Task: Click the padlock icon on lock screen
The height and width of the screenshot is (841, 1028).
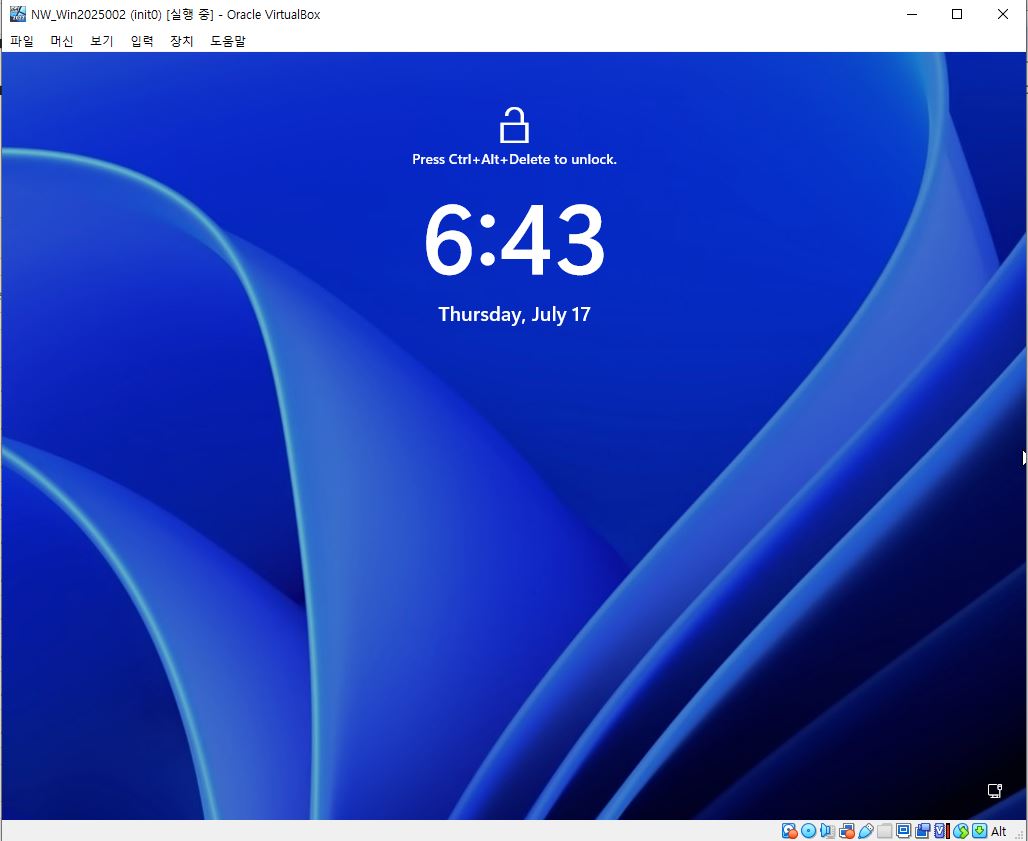Action: (x=515, y=125)
